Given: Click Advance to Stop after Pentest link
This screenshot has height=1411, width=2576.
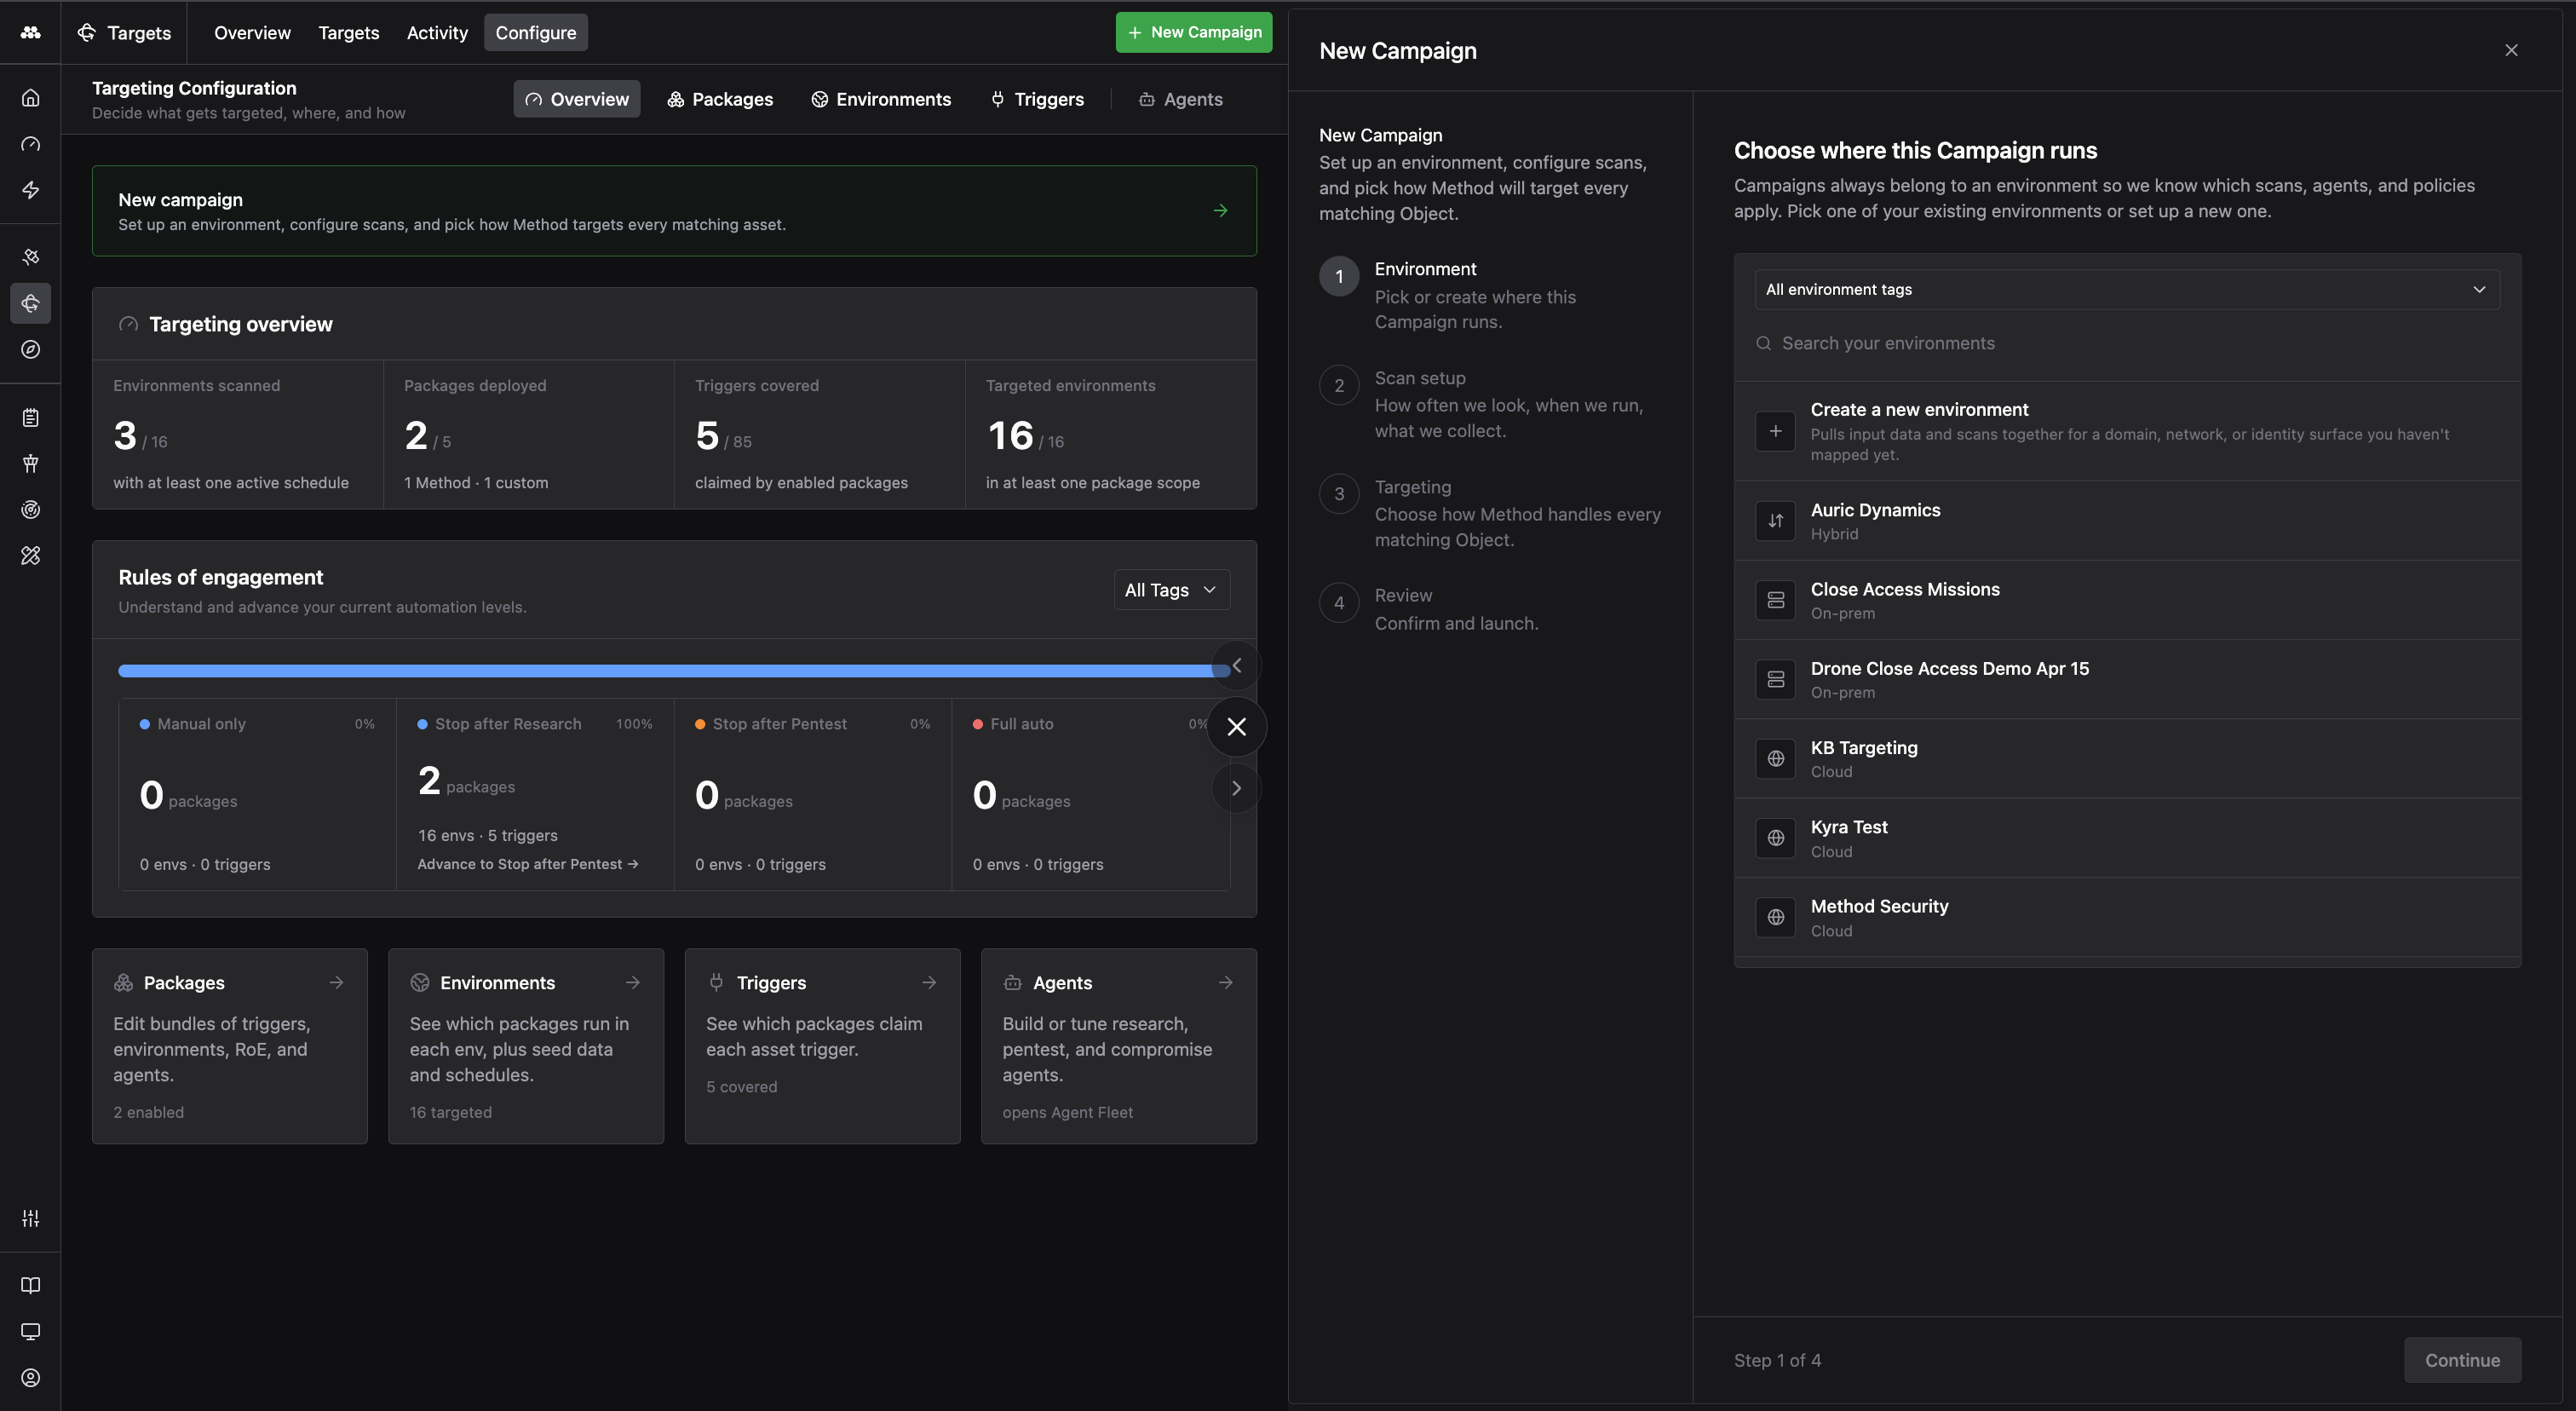Looking at the screenshot, I should pyautogui.click(x=527, y=864).
